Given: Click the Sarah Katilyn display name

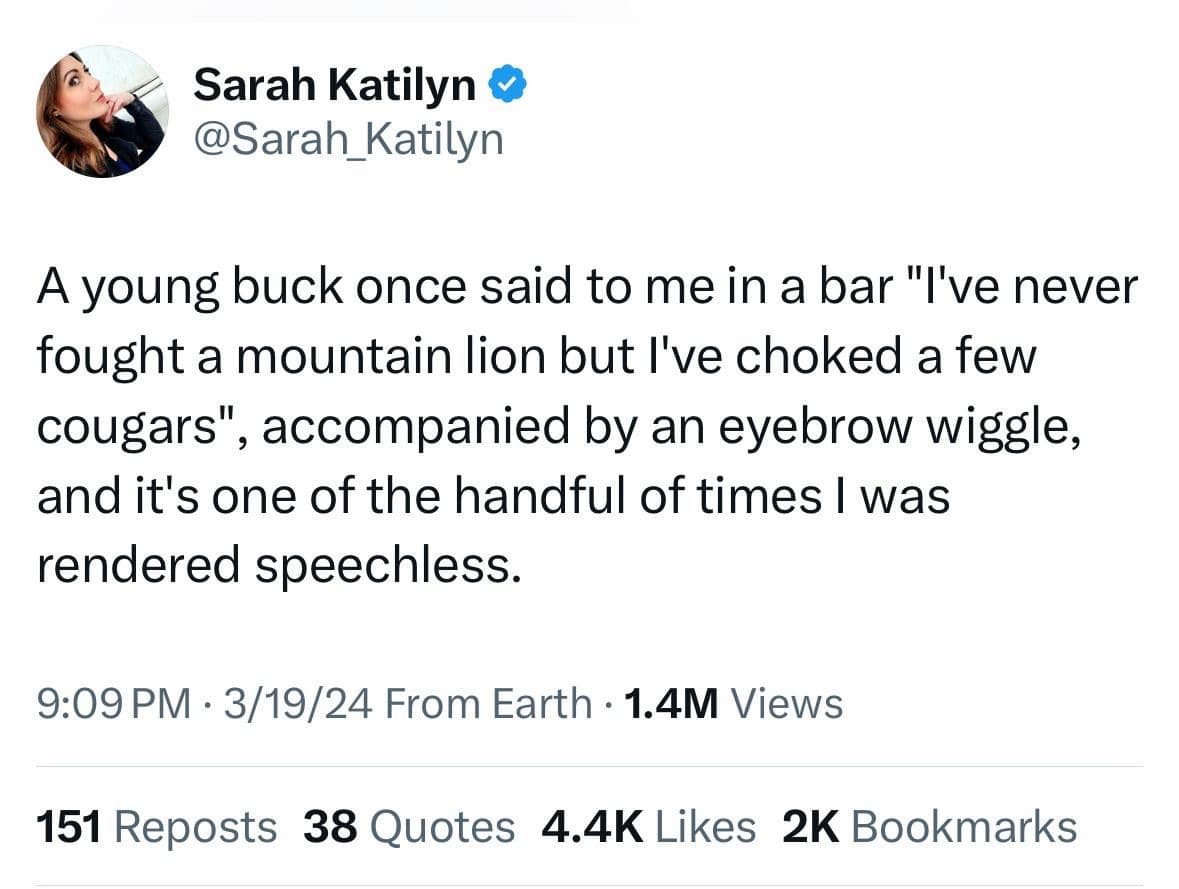Looking at the screenshot, I should click(x=335, y=83).
